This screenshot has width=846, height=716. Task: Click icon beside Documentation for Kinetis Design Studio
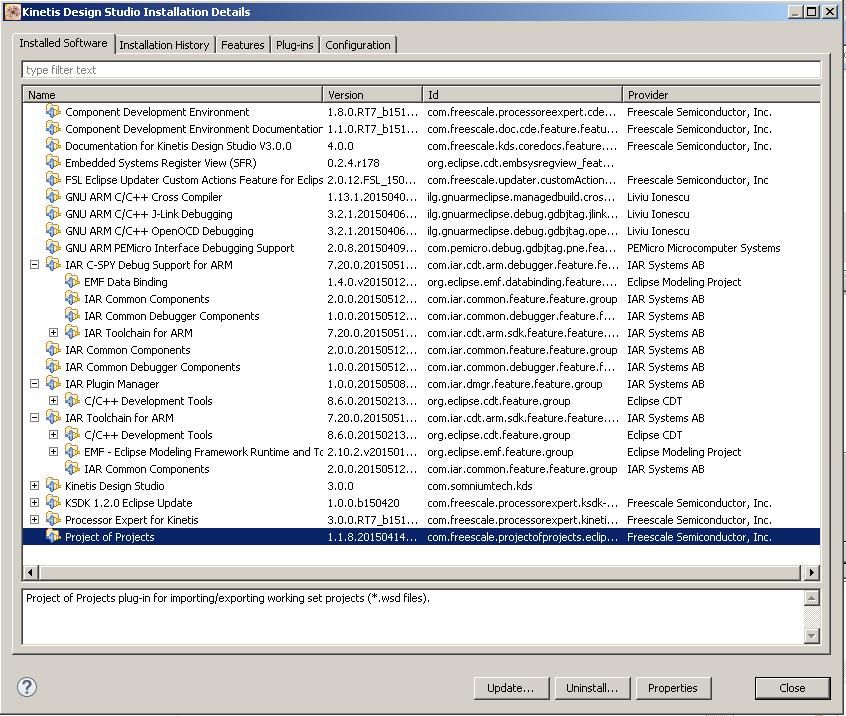(x=53, y=146)
